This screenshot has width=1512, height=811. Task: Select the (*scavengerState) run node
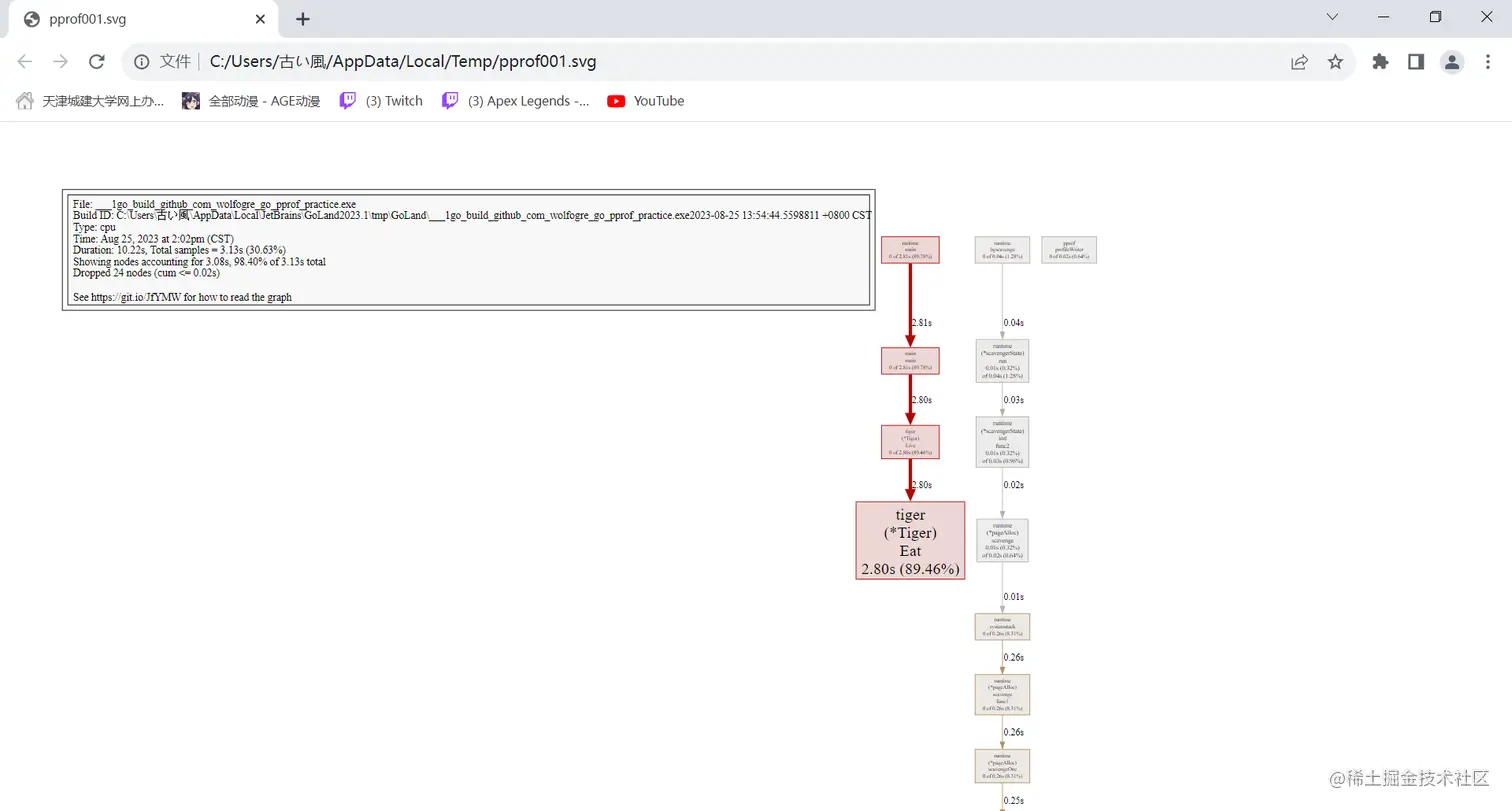(1002, 361)
